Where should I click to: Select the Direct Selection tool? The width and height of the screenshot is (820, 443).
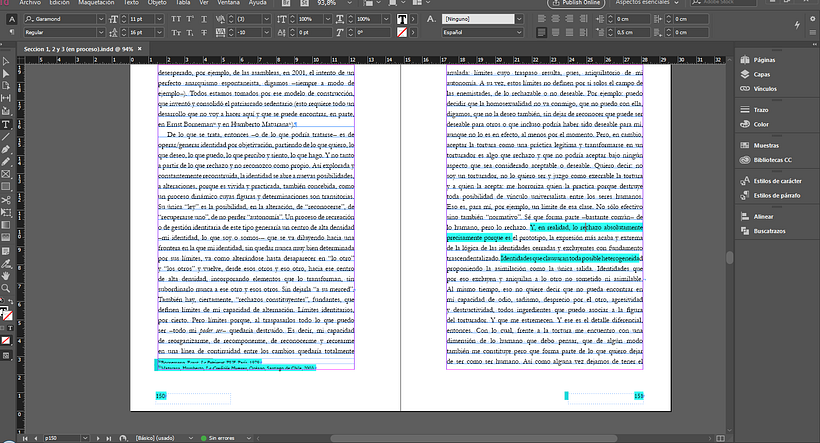[6, 74]
